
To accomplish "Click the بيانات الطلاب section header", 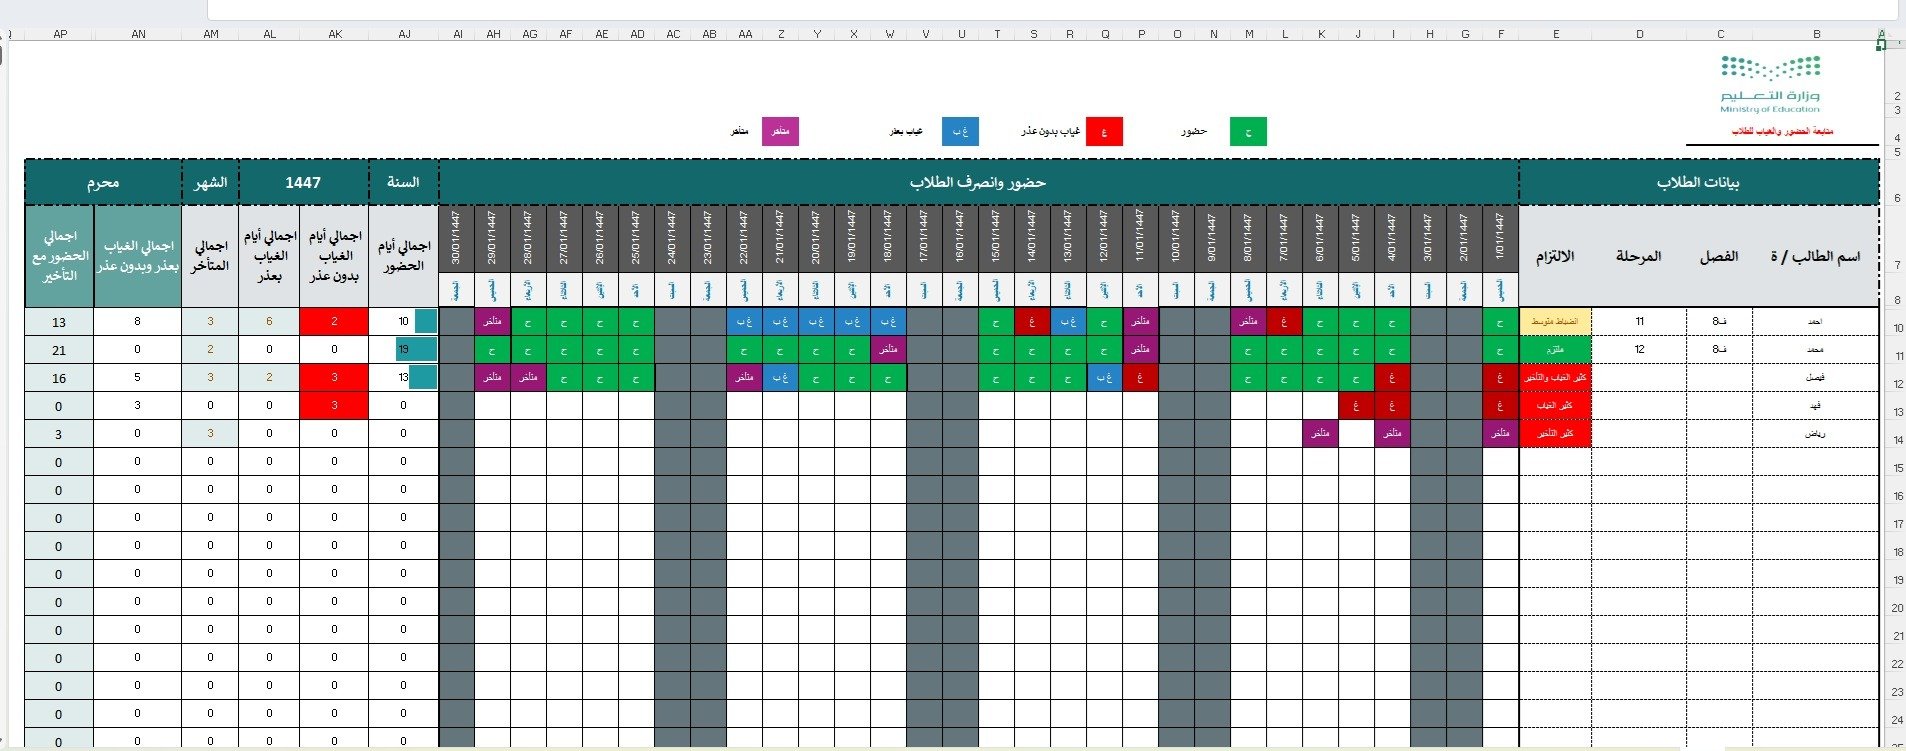I will (1698, 182).
